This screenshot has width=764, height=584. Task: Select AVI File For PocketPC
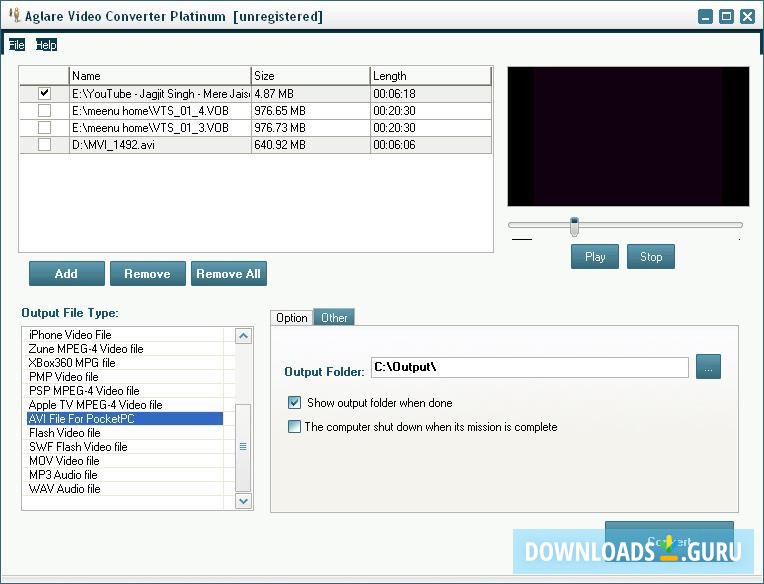click(x=125, y=419)
